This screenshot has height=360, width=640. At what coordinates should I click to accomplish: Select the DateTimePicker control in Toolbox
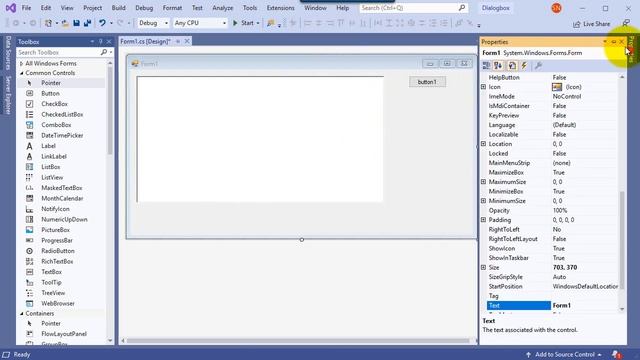tap(62, 136)
